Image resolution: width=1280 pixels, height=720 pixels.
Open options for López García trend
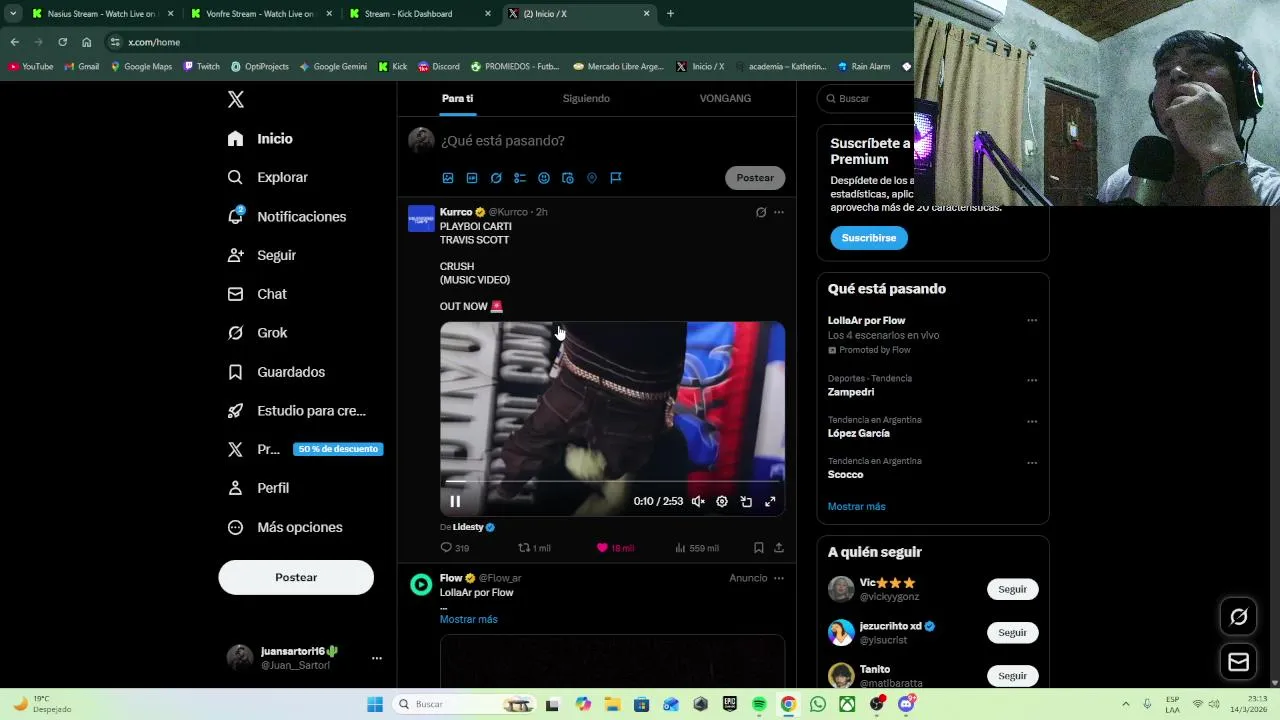[x=1032, y=421]
